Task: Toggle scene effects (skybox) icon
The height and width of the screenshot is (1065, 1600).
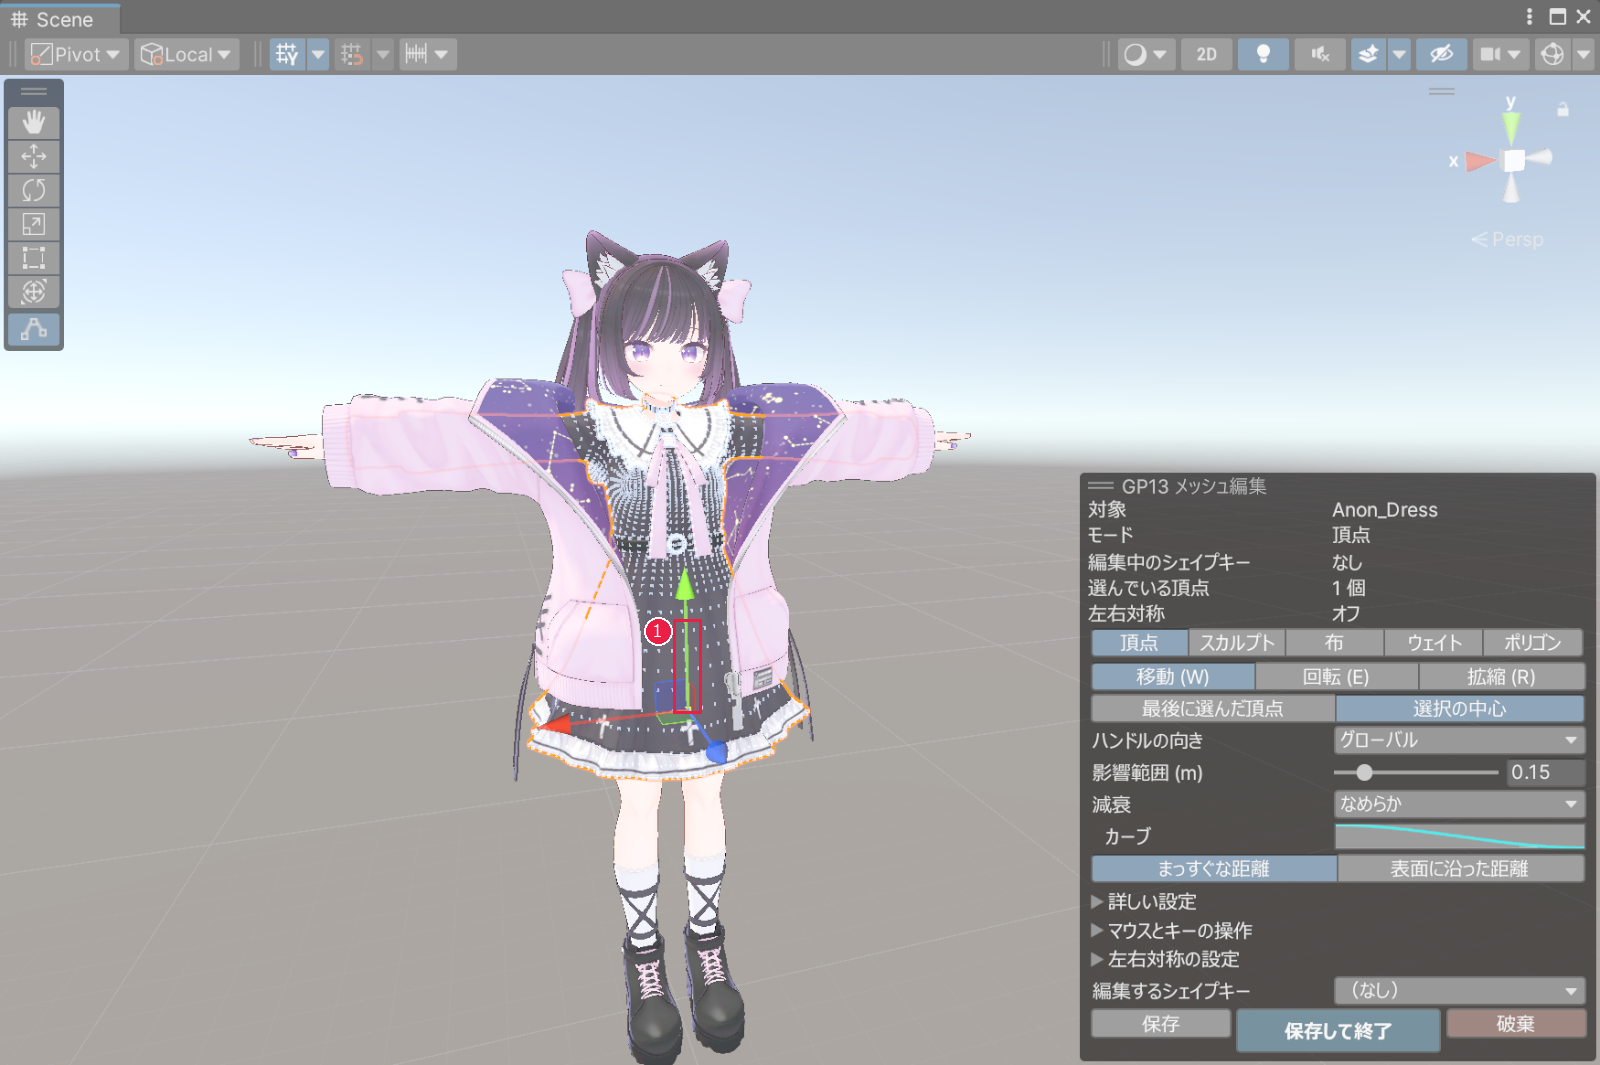Action: (1369, 54)
